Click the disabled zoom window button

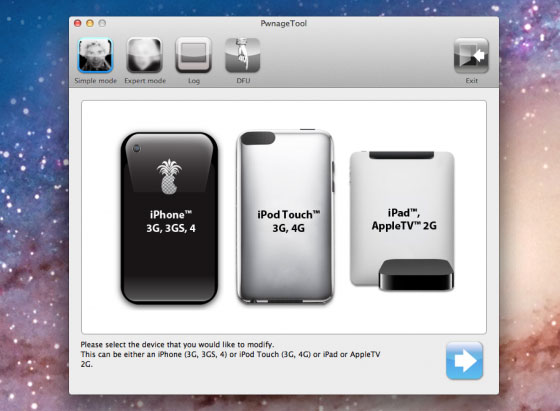point(102,23)
